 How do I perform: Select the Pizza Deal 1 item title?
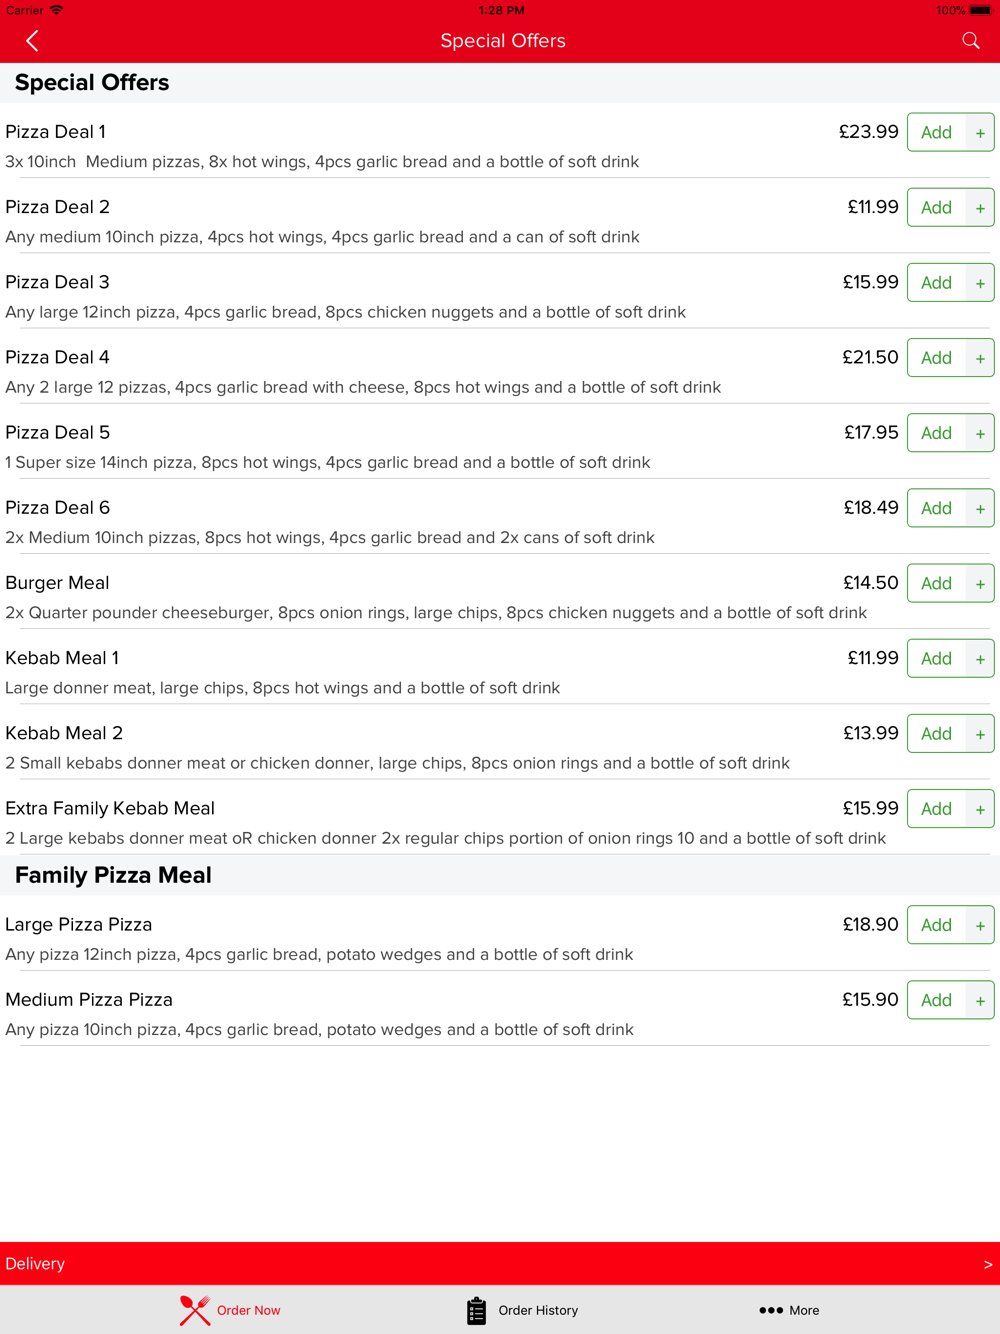[x=55, y=132]
